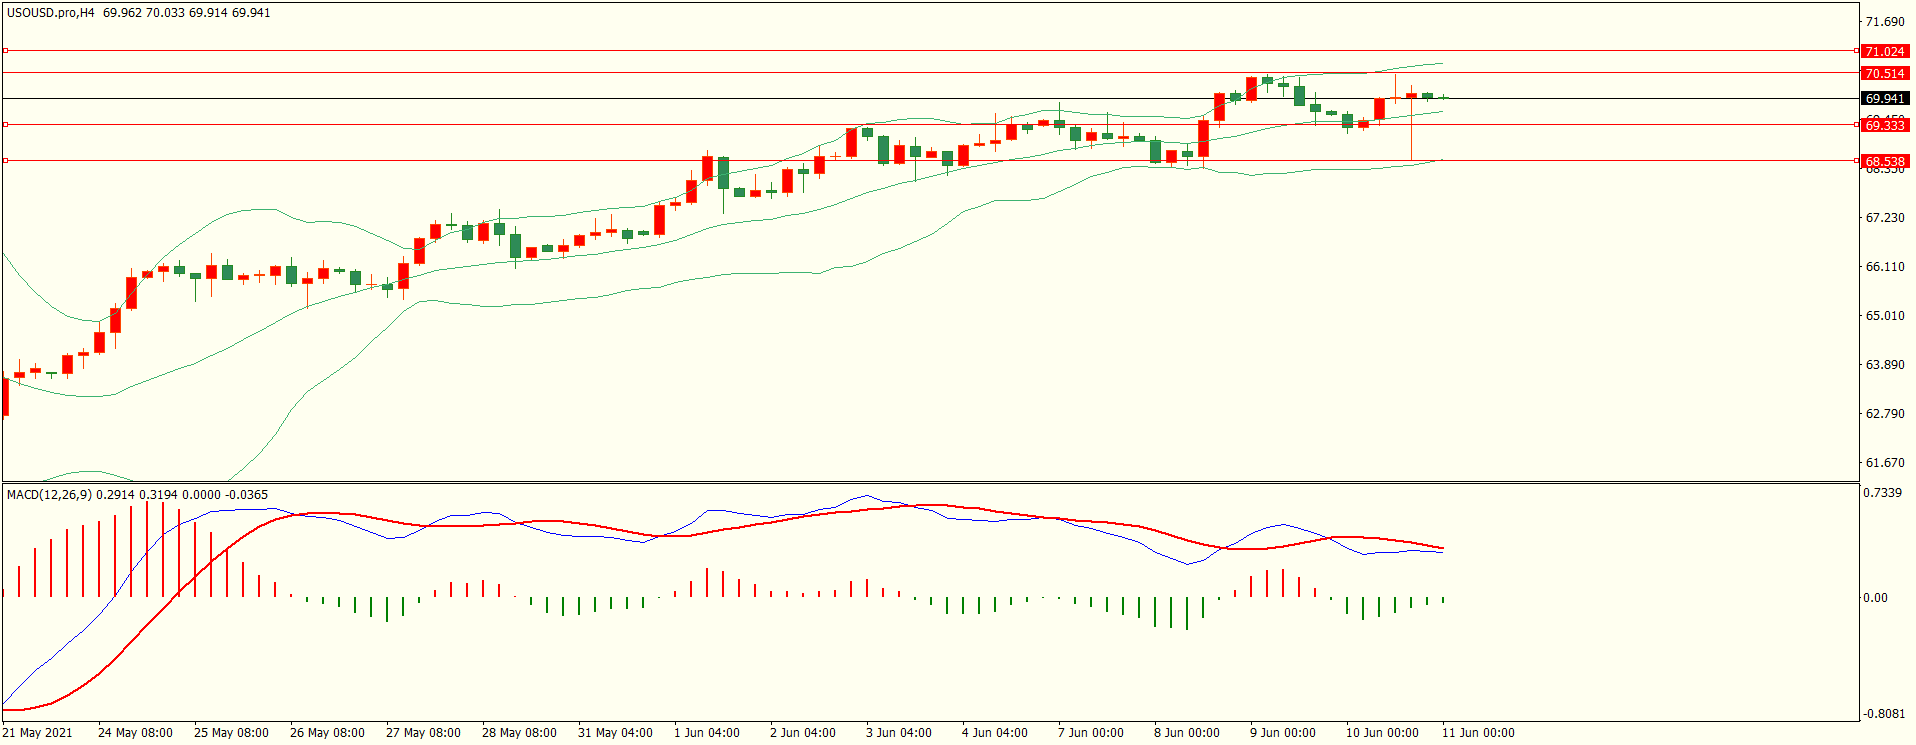The image size is (1916, 745).
Task: Click the 2 Jun 04:00 time label
Action: (x=803, y=732)
